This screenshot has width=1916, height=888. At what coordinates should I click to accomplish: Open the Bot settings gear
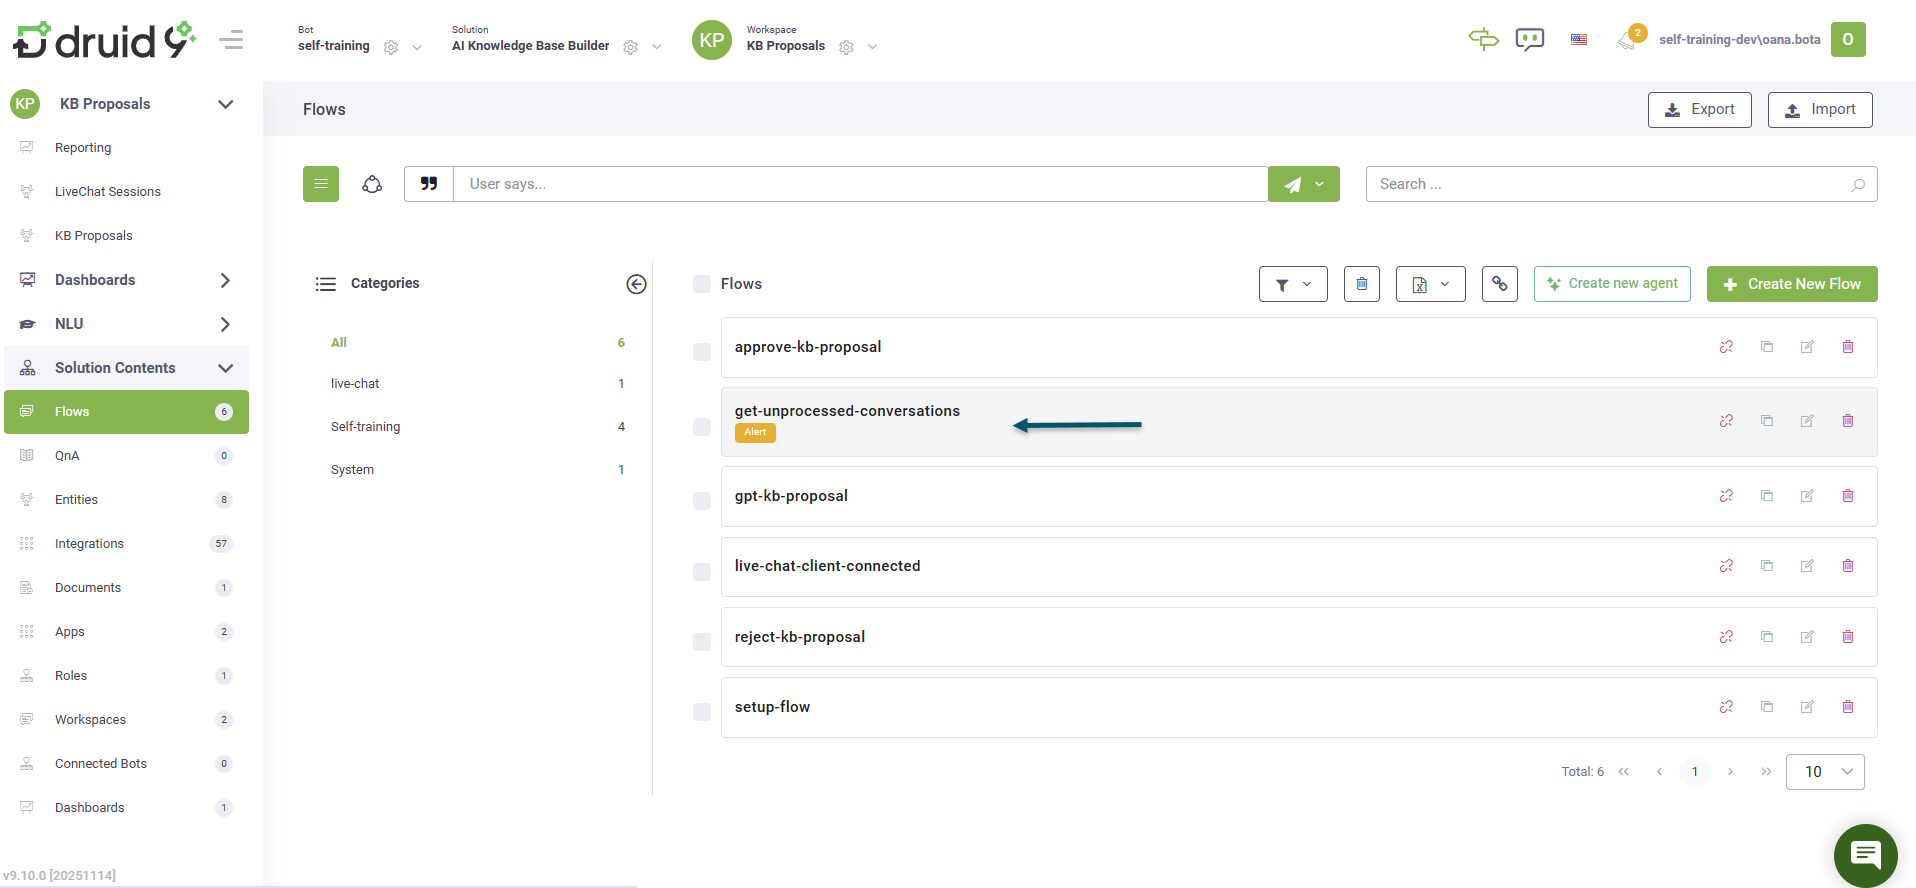[391, 47]
